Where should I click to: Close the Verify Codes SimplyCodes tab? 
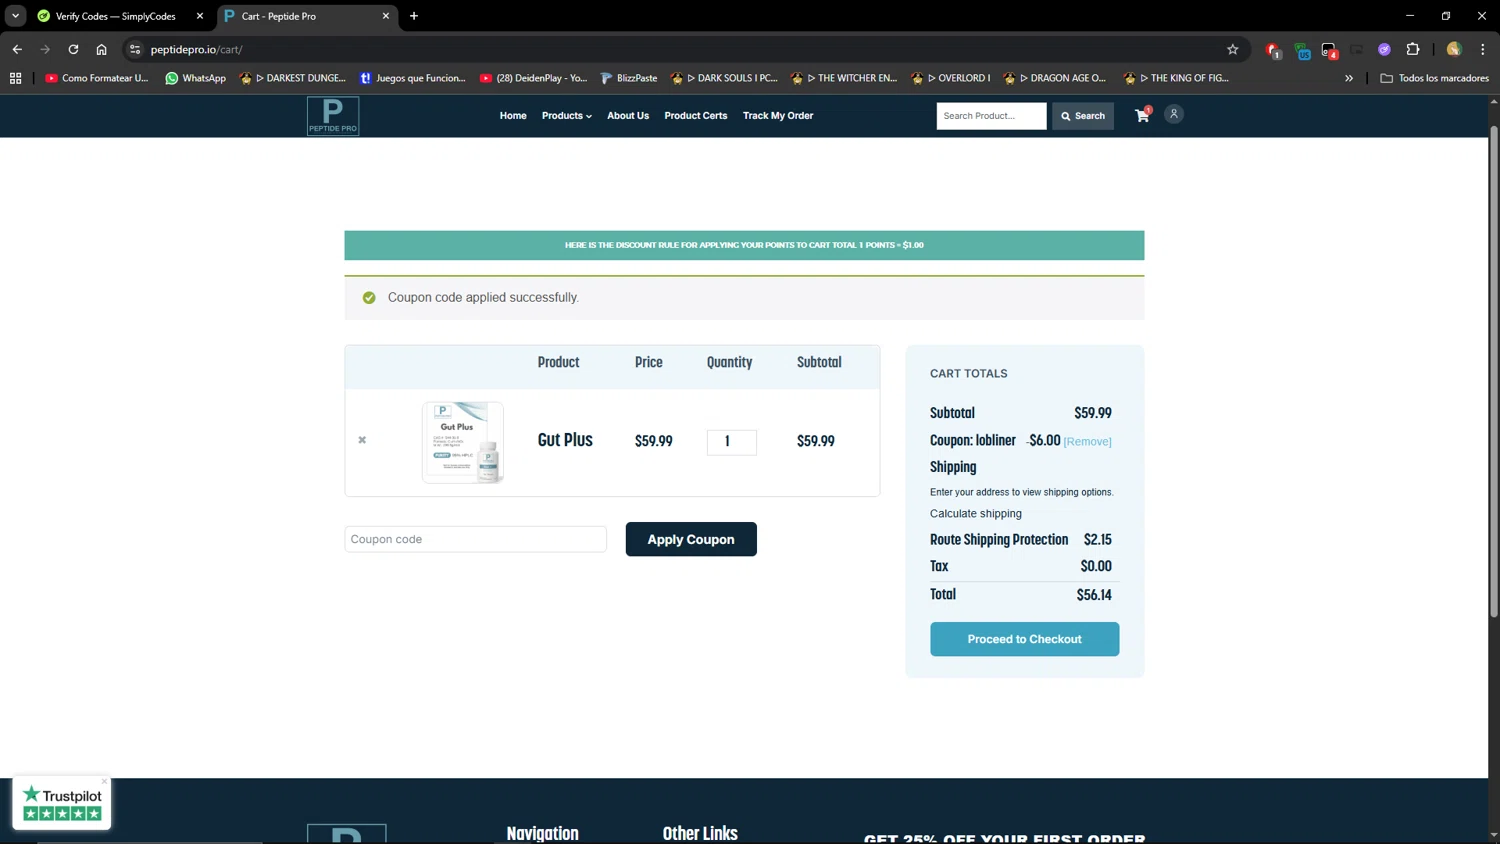(200, 16)
